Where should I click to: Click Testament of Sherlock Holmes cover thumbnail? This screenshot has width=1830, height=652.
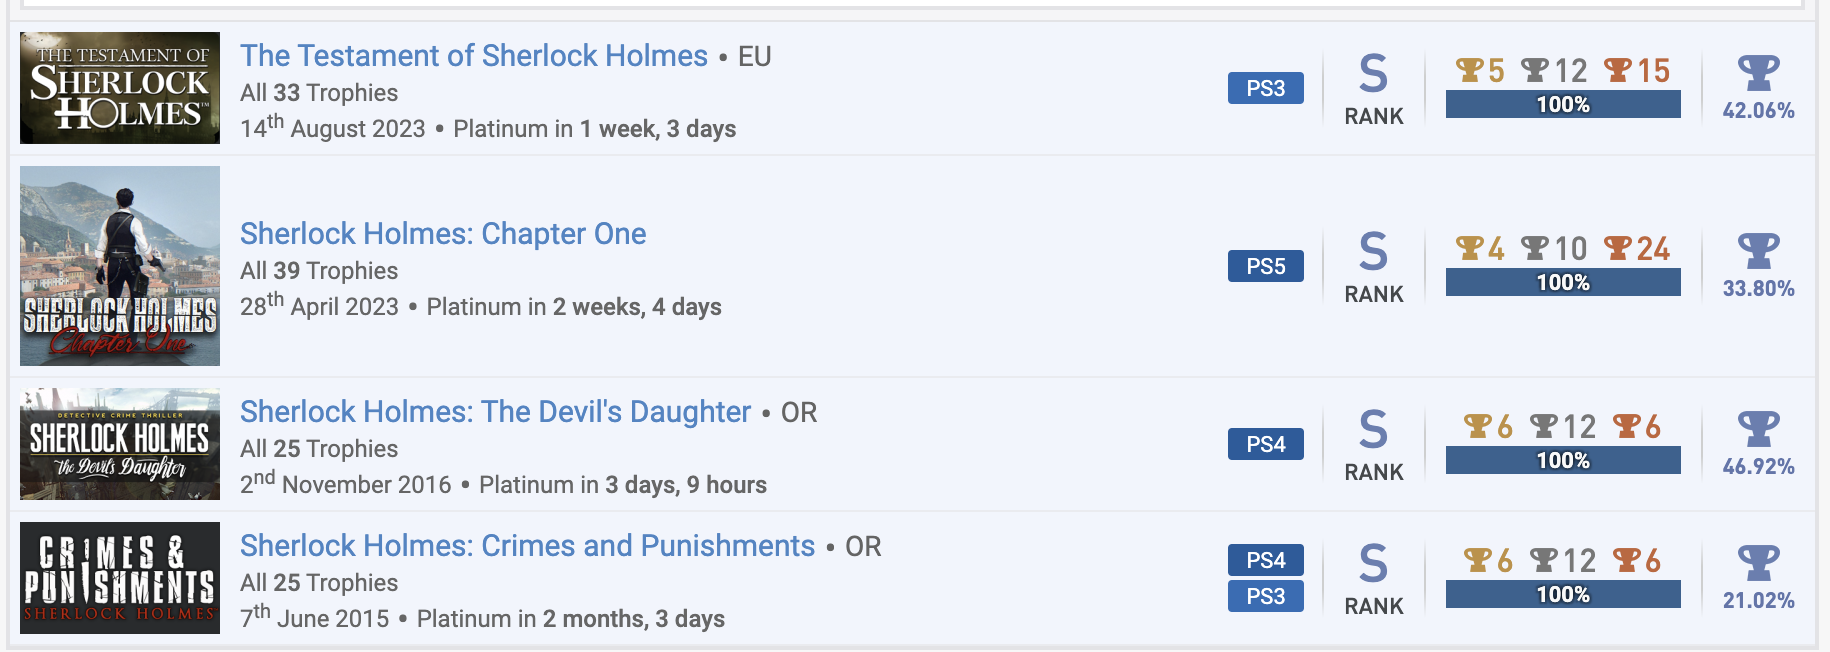120,88
